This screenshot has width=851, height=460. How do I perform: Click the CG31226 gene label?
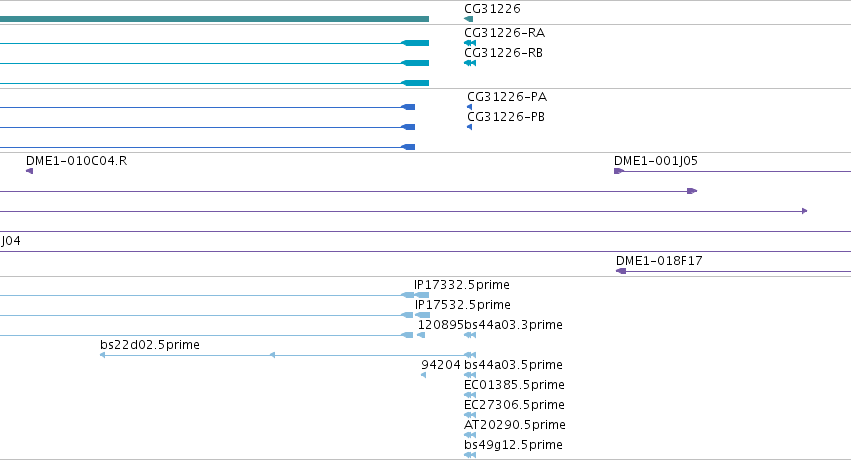coord(492,9)
